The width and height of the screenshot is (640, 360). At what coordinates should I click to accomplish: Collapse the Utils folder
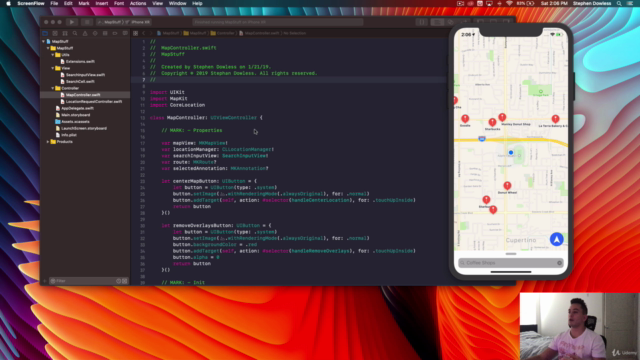coord(53,55)
